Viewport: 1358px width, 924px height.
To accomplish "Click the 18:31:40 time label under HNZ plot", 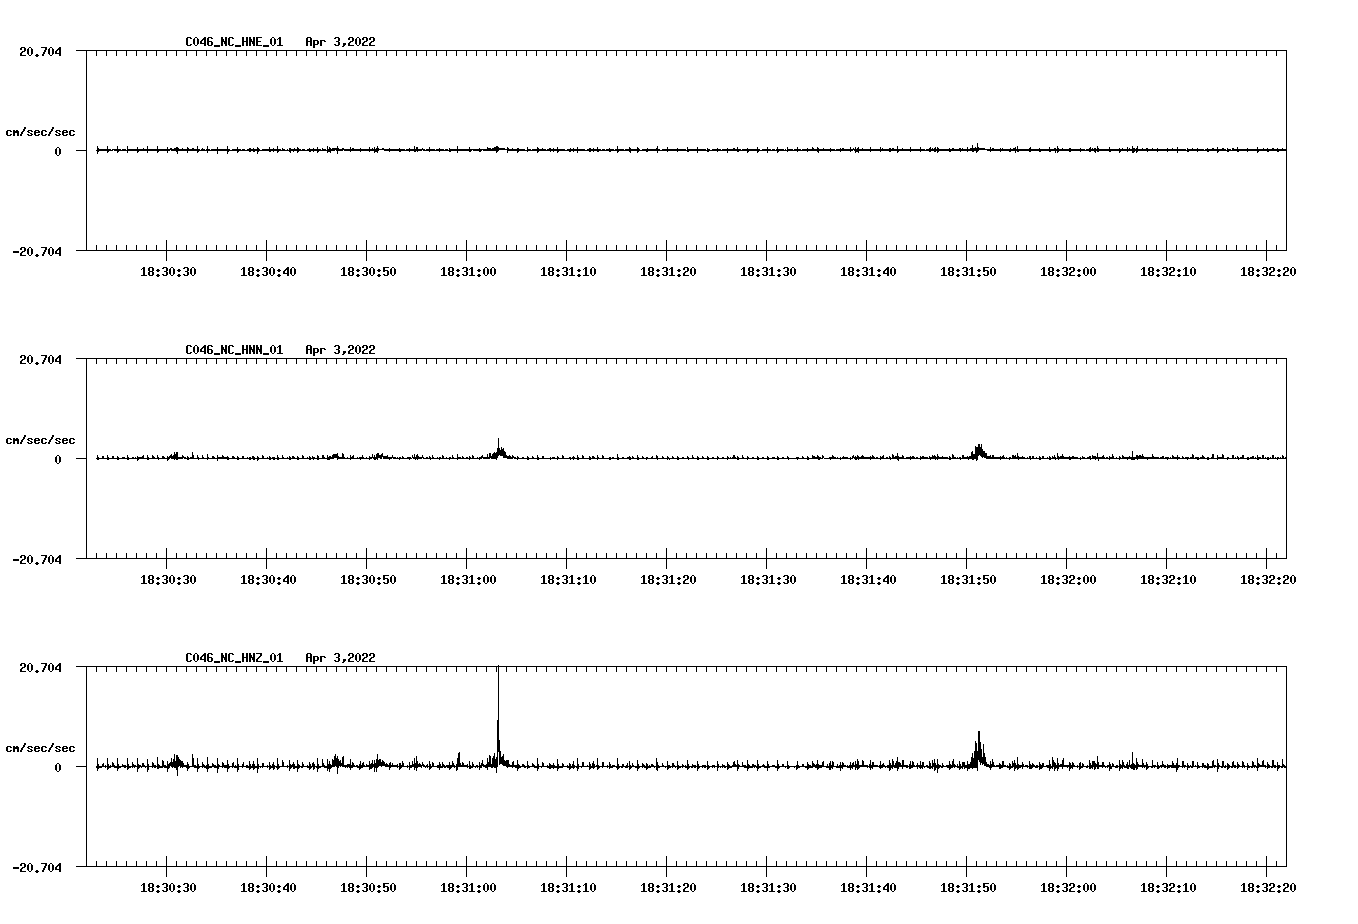I will click(x=868, y=888).
